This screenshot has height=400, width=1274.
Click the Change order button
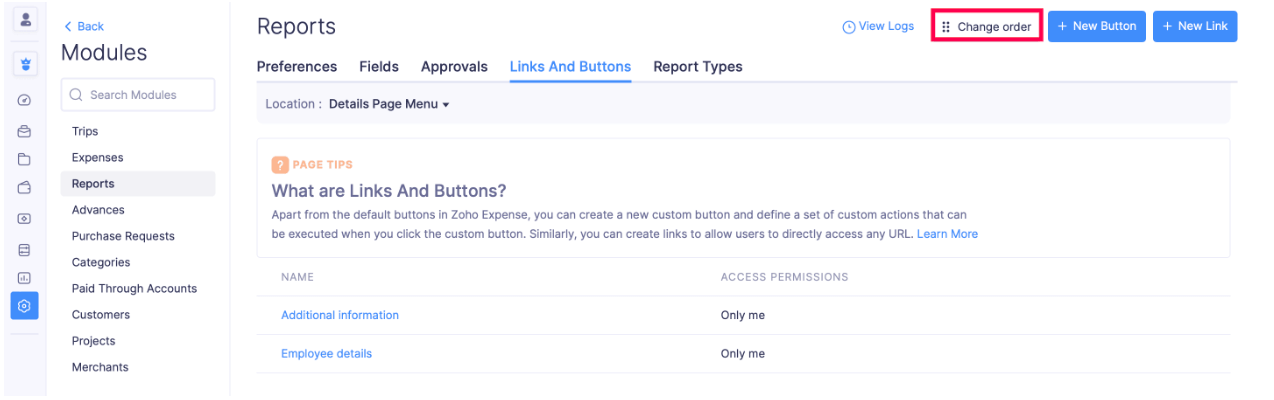986,27
